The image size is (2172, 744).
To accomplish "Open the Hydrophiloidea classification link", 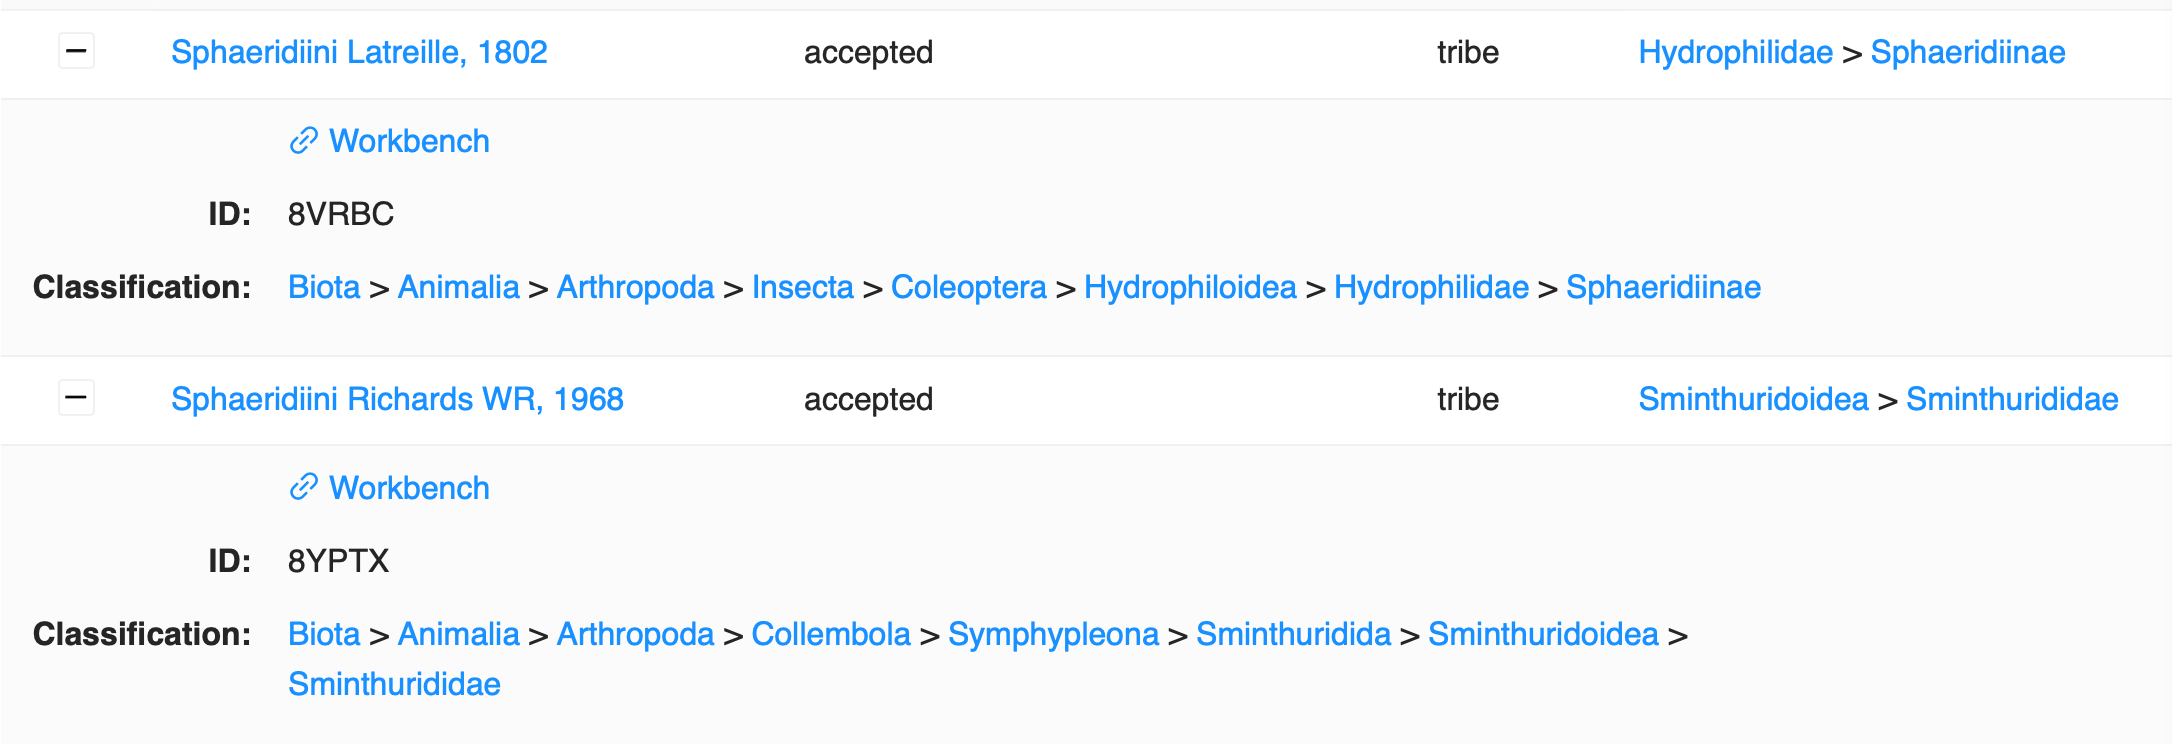I will [x=1190, y=286].
